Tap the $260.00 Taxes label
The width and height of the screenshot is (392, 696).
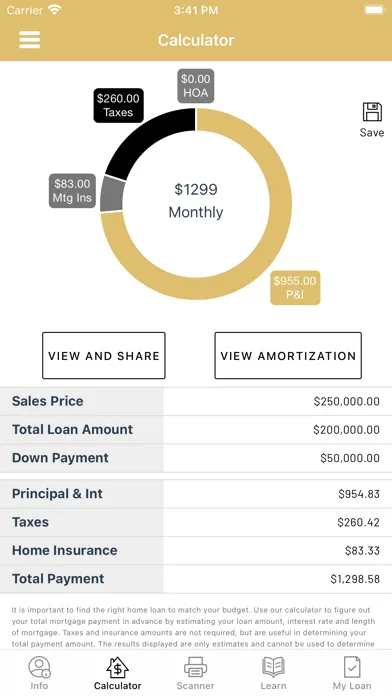(x=118, y=105)
